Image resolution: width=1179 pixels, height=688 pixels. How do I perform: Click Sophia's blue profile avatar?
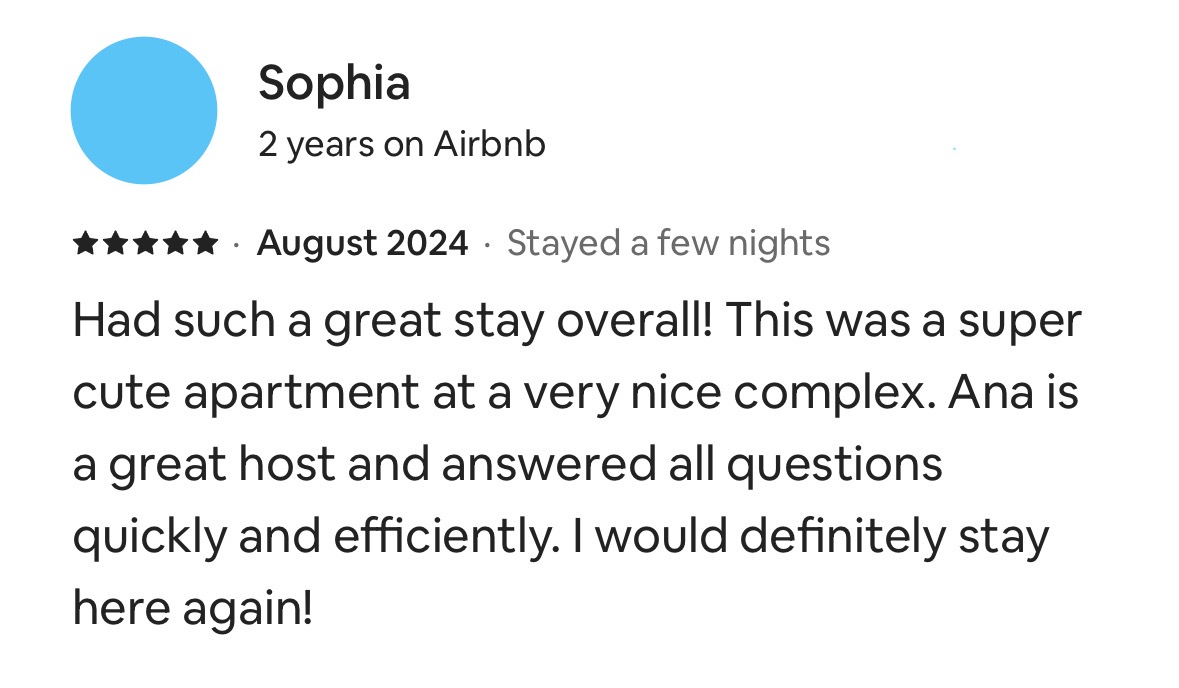pos(144,111)
